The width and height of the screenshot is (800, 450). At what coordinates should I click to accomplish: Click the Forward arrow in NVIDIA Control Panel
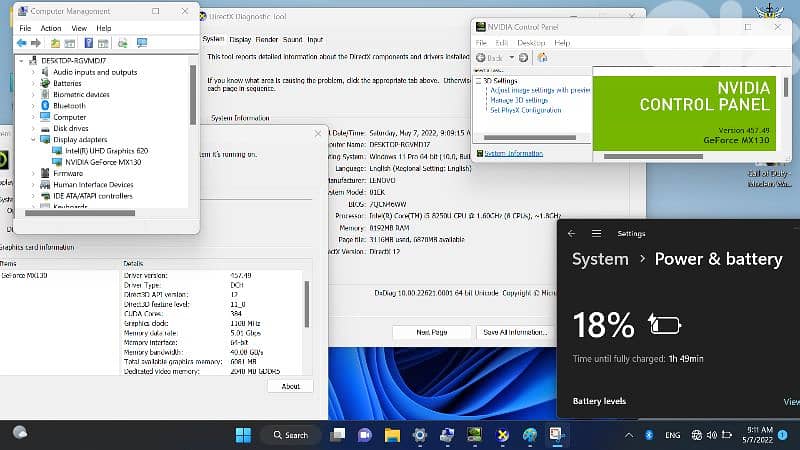pyautogui.click(x=523, y=58)
